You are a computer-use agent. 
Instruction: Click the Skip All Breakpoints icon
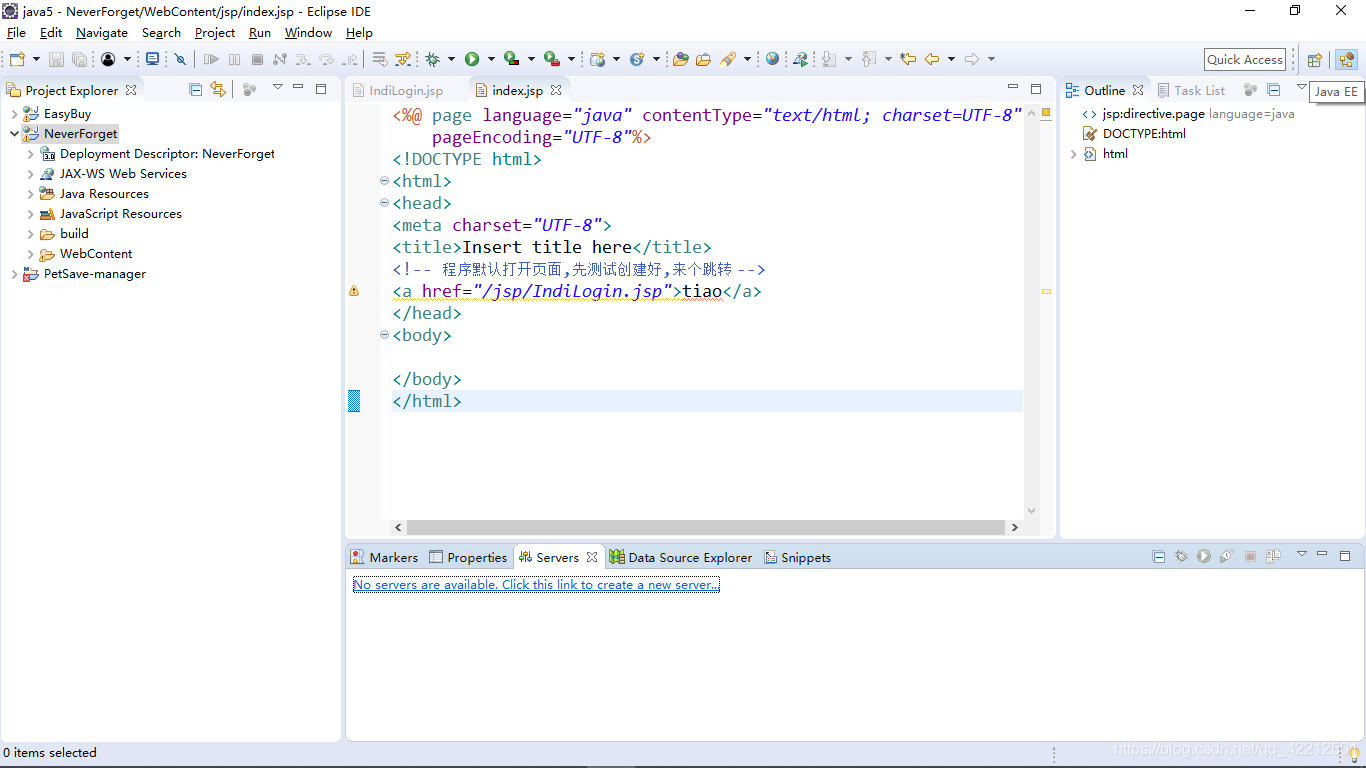click(x=180, y=60)
